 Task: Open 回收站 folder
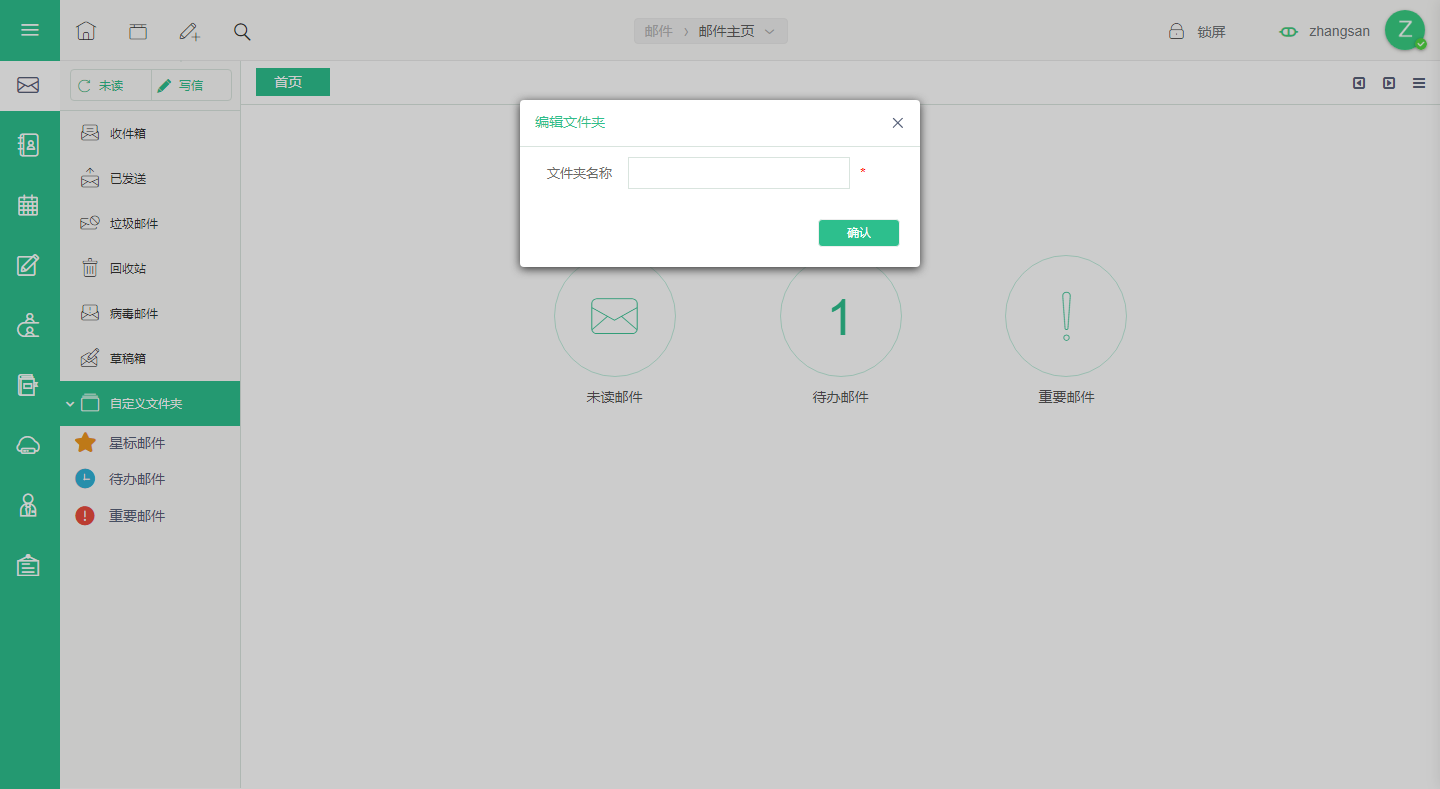(150, 268)
